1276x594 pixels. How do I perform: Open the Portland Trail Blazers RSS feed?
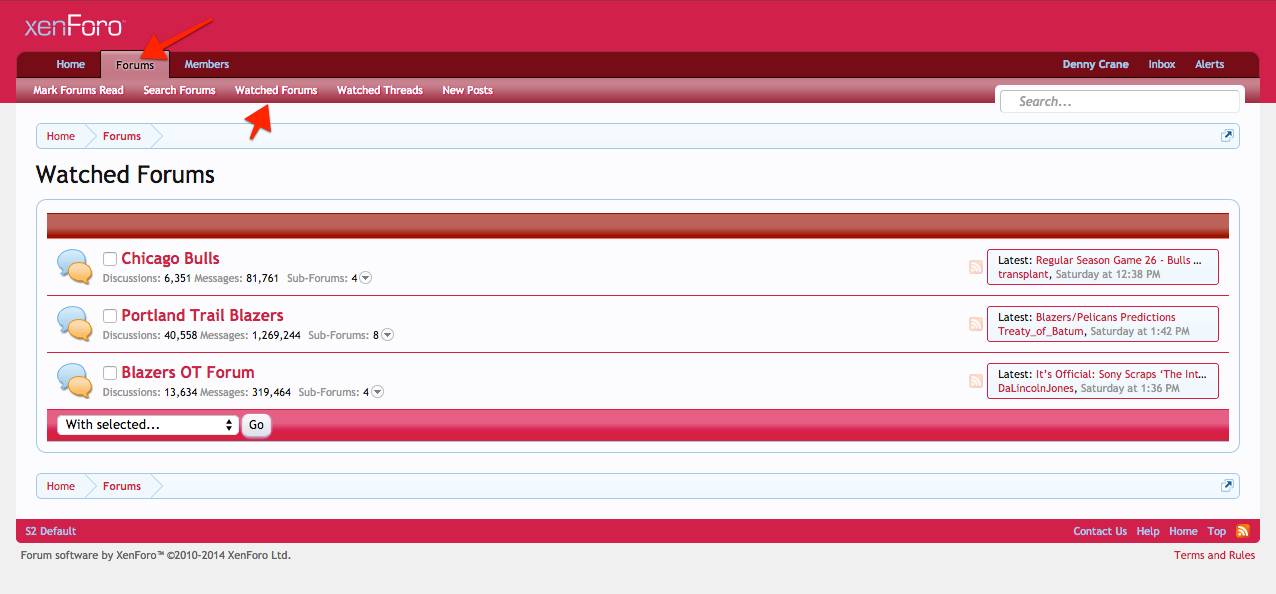click(976, 324)
